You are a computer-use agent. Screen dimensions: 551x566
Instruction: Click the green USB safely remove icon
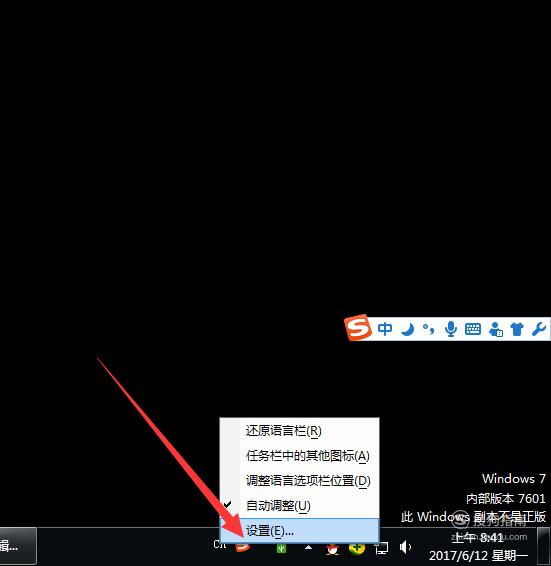tap(281, 548)
